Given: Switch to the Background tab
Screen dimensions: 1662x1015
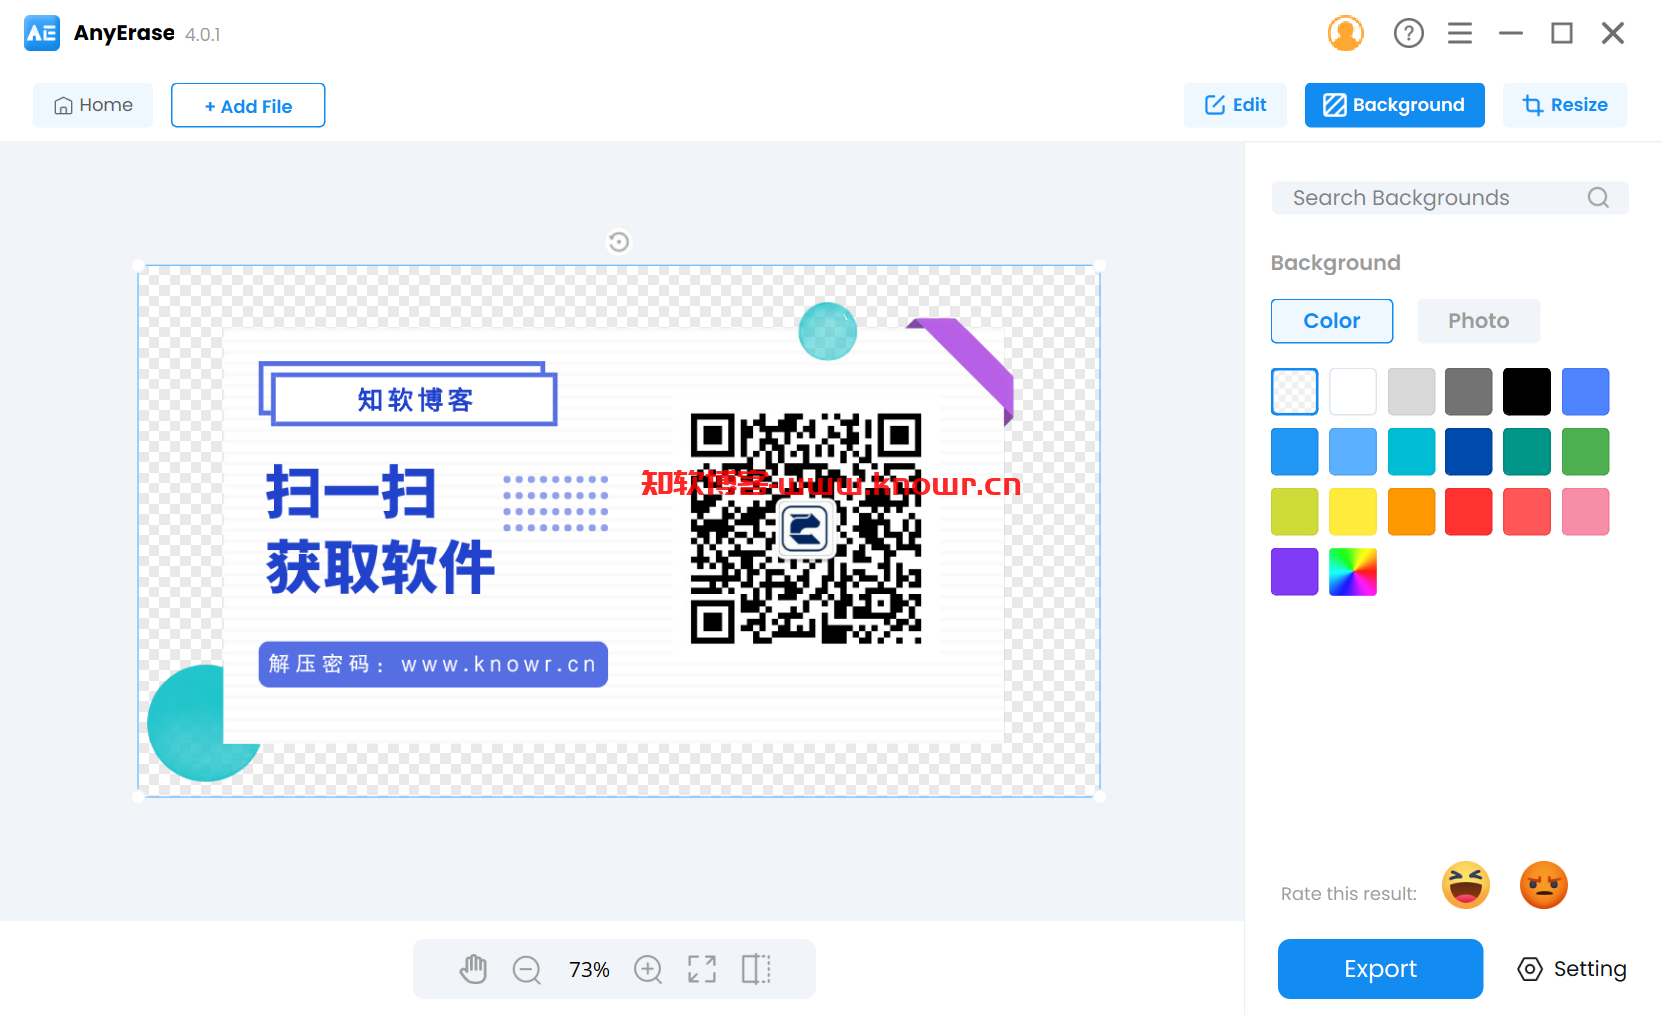Looking at the screenshot, I should click(1394, 105).
